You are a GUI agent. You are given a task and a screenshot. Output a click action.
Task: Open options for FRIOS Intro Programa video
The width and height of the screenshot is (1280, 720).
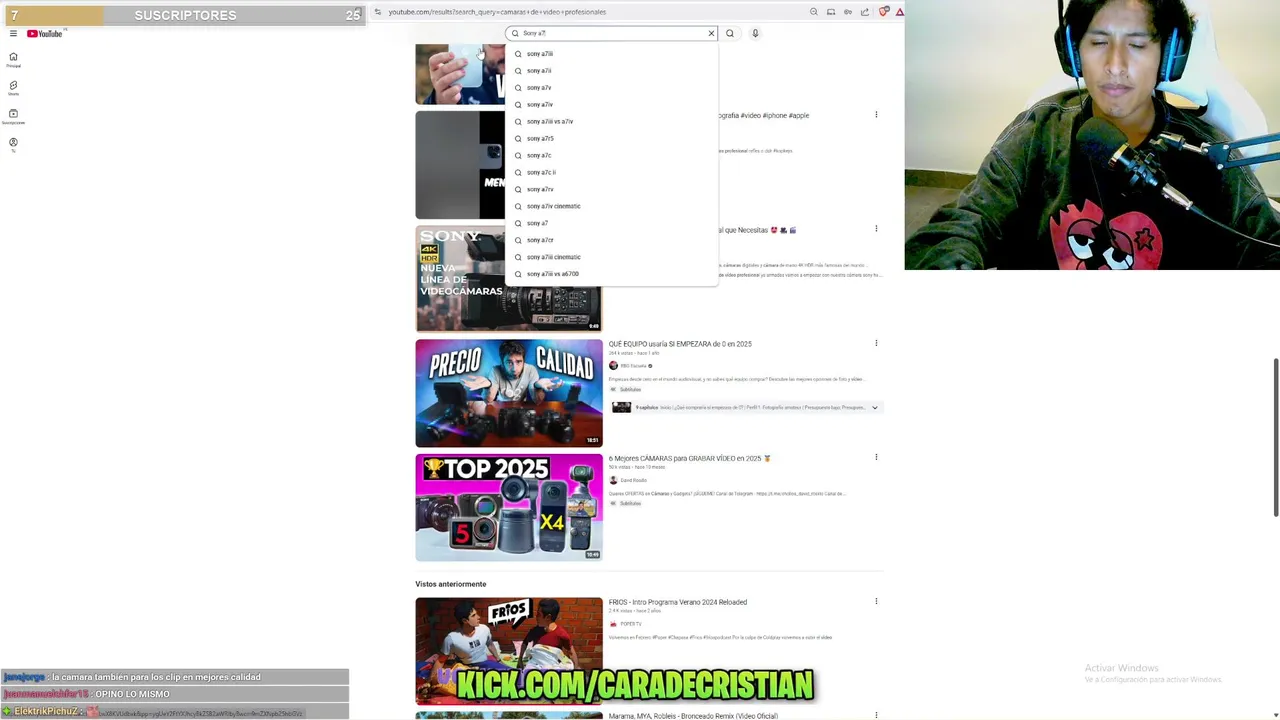coord(876,602)
